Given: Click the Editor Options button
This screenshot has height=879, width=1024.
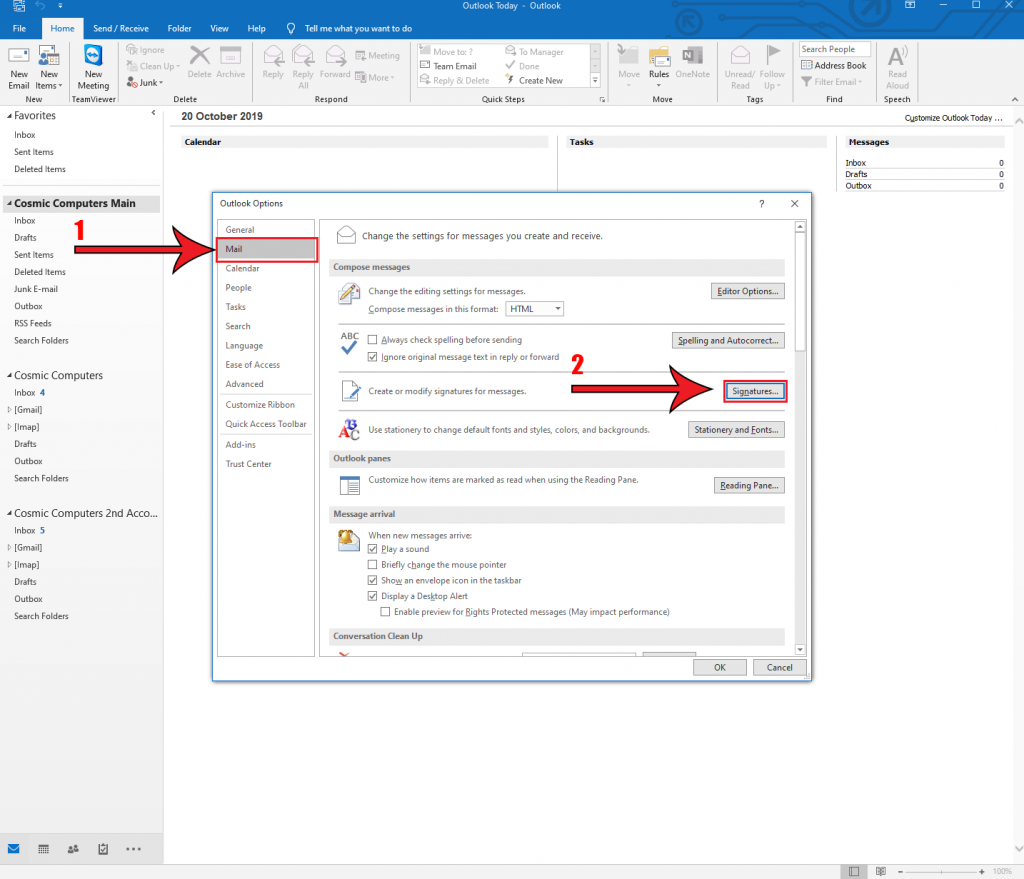Looking at the screenshot, I should [x=747, y=291].
